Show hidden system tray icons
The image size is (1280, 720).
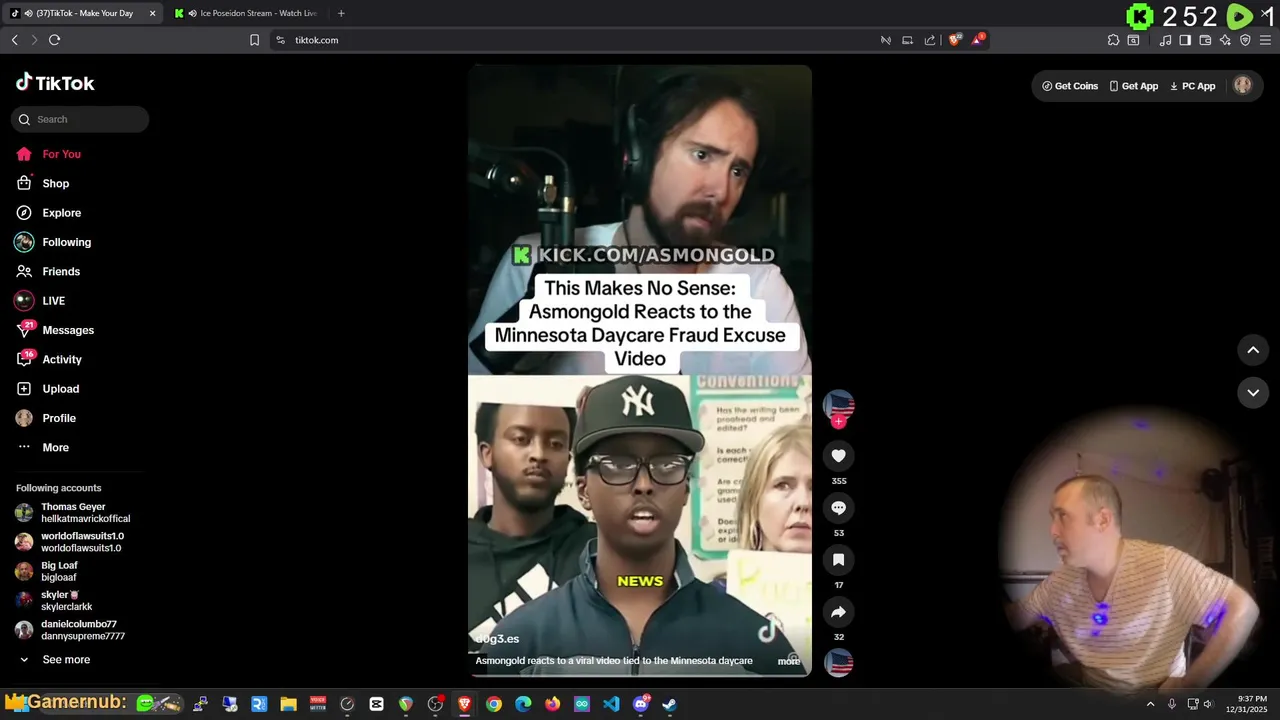pos(1150,704)
